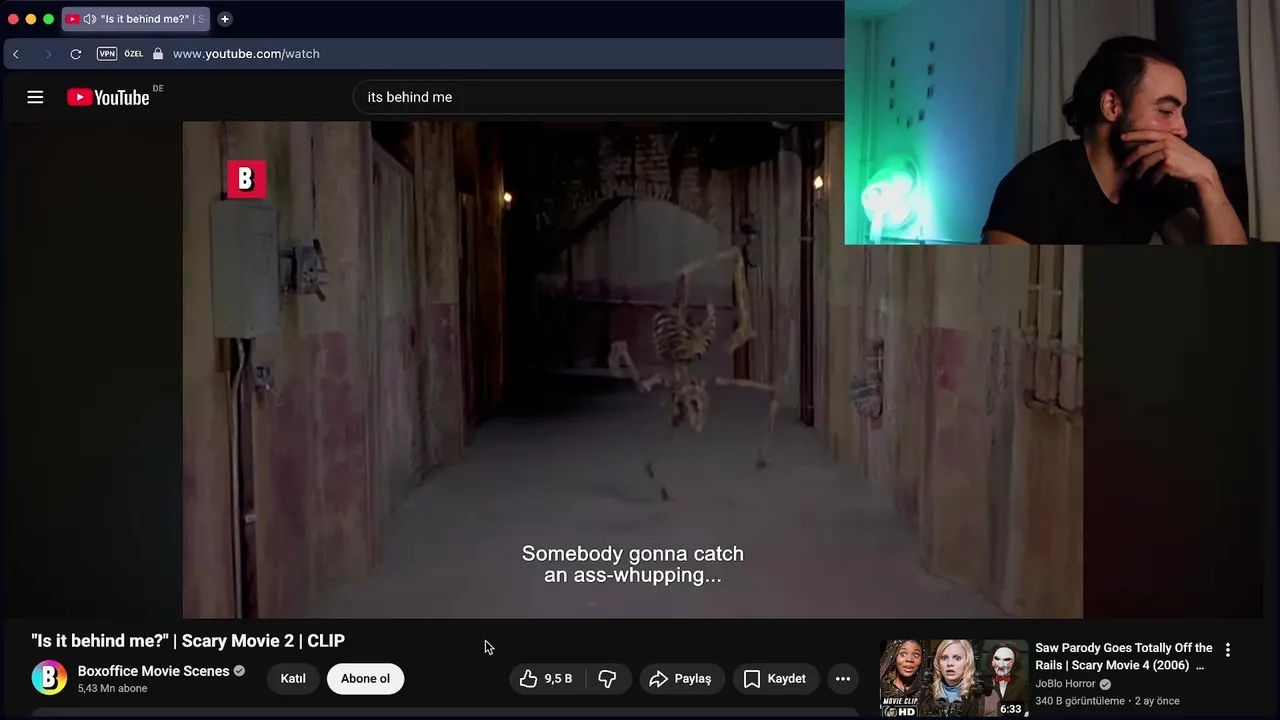This screenshot has height=720, width=1280.
Task: Click the red B channel watermark in video
Action: [x=246, y=179]
